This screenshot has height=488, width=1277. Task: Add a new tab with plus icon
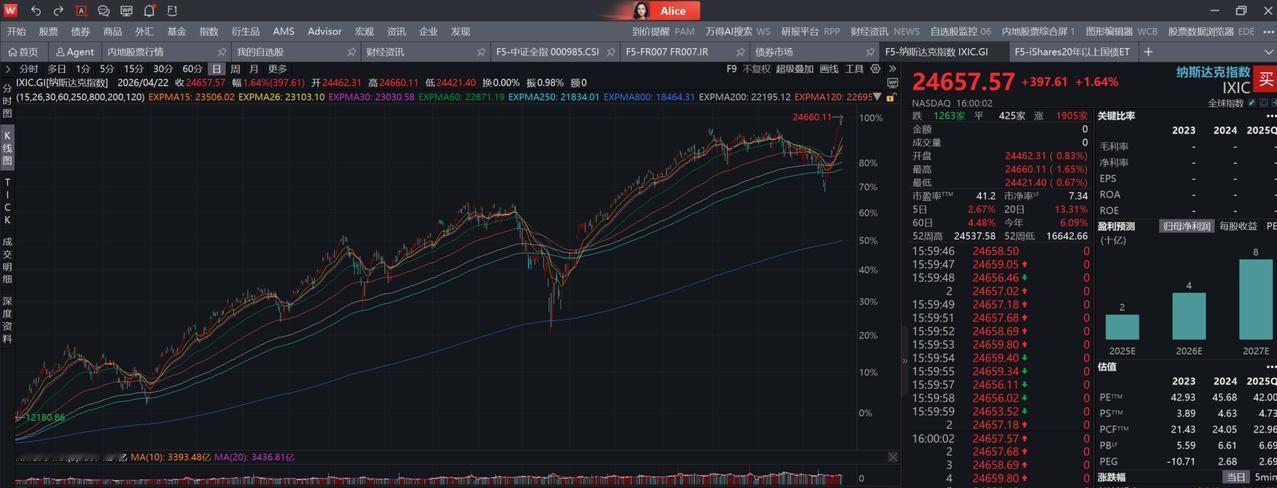click(1148, 51)
